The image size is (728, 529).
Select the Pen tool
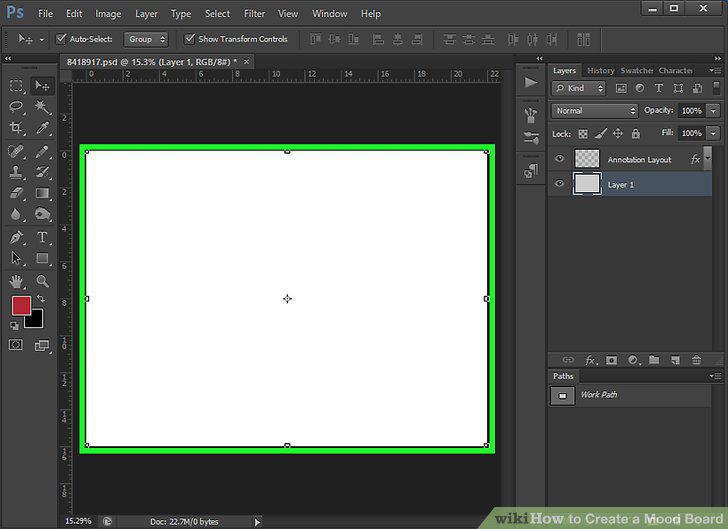tap(16, 237)
